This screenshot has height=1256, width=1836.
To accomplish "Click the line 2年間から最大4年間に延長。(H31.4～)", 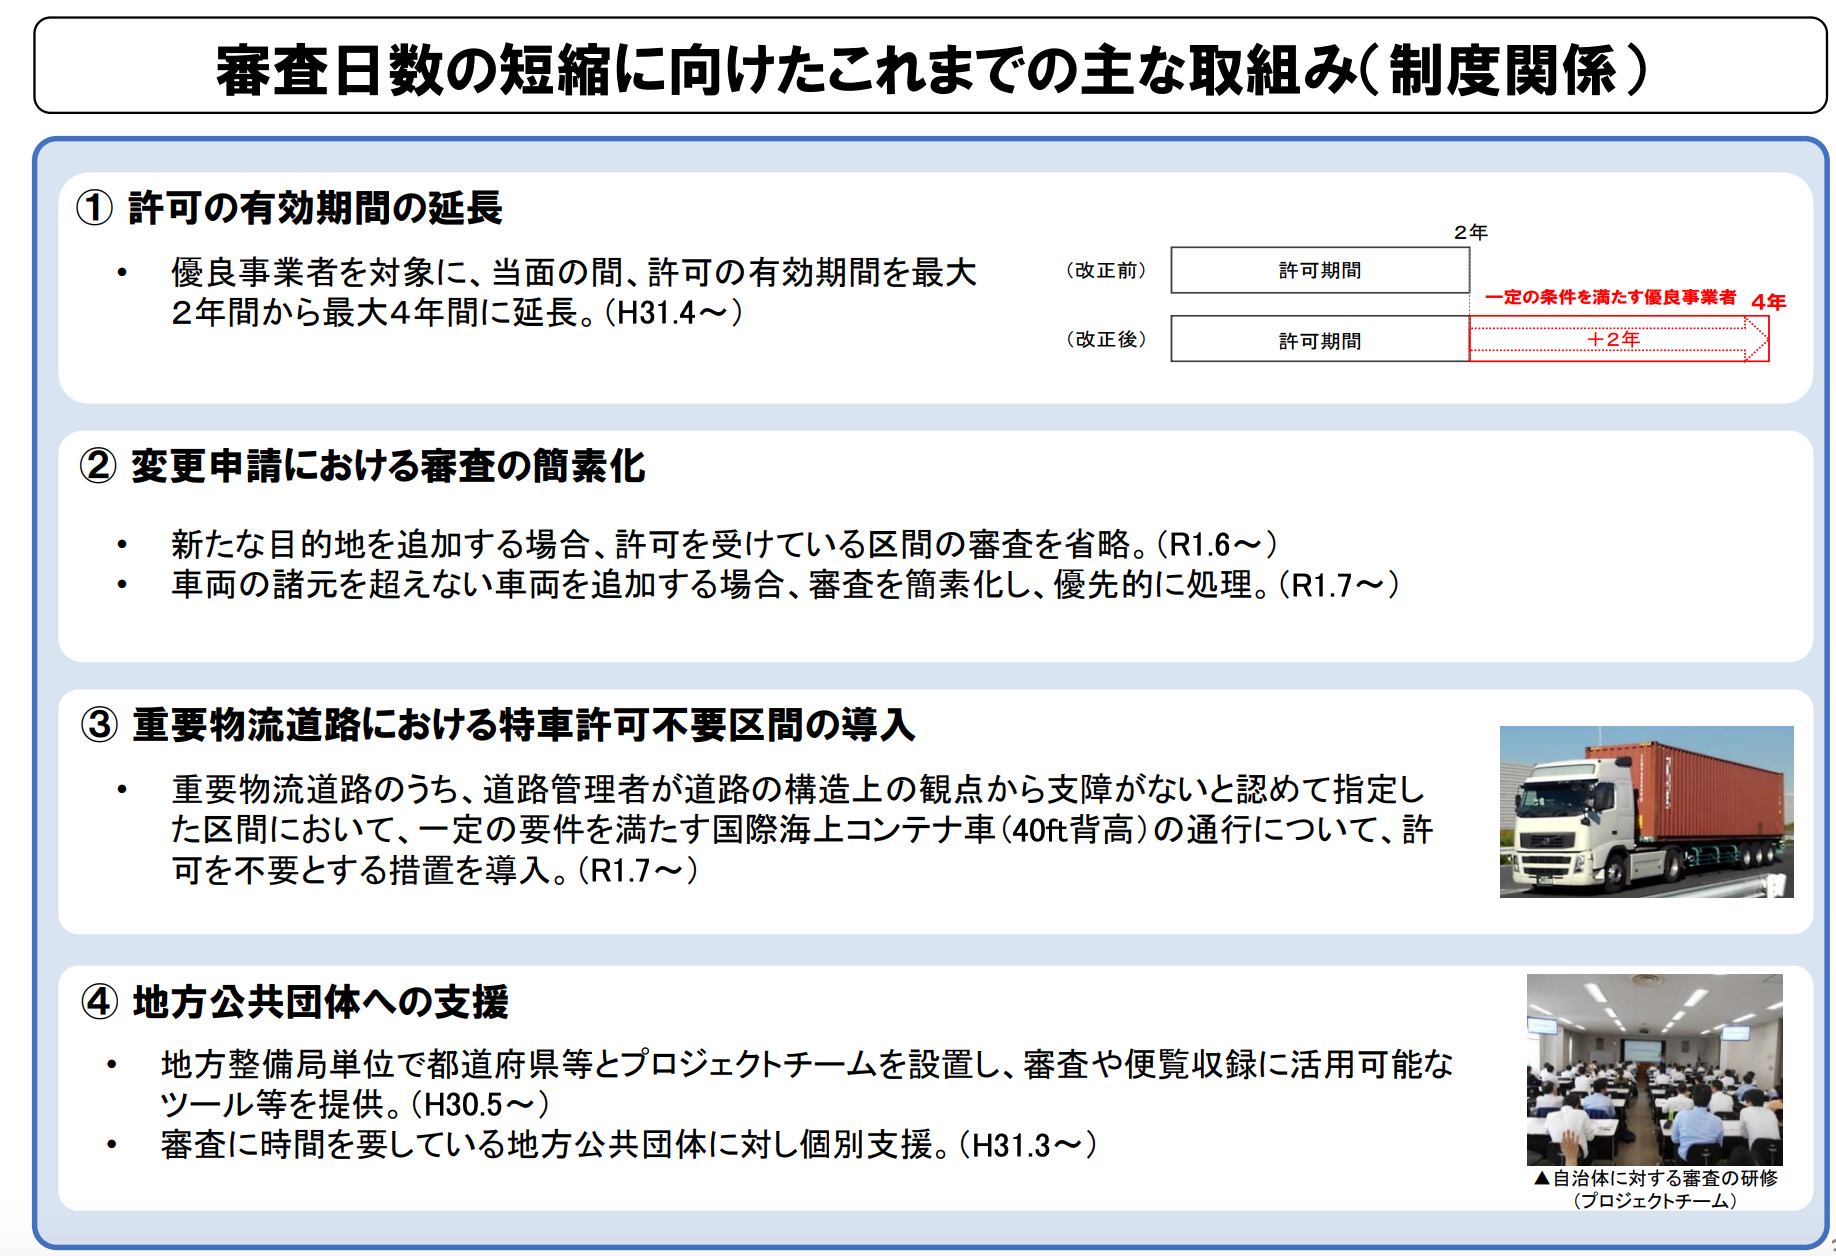I will click(457, 313).
